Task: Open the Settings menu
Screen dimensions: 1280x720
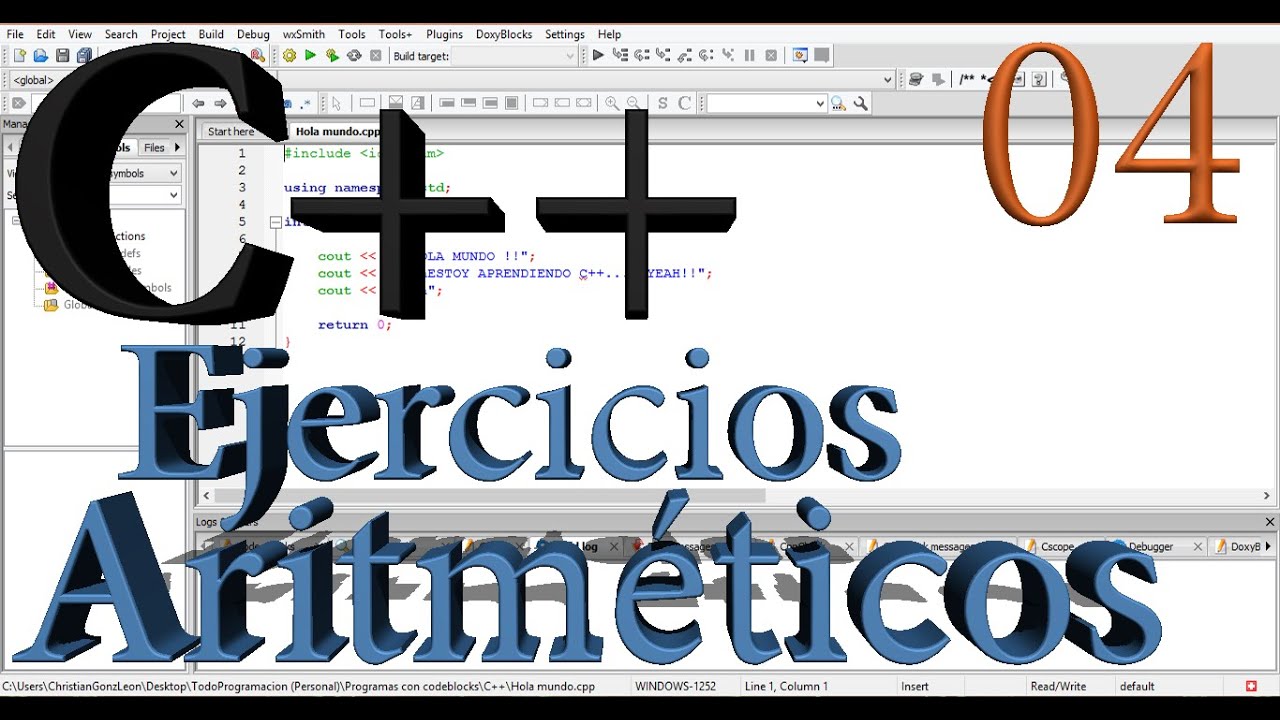Action: click(565, 34)
